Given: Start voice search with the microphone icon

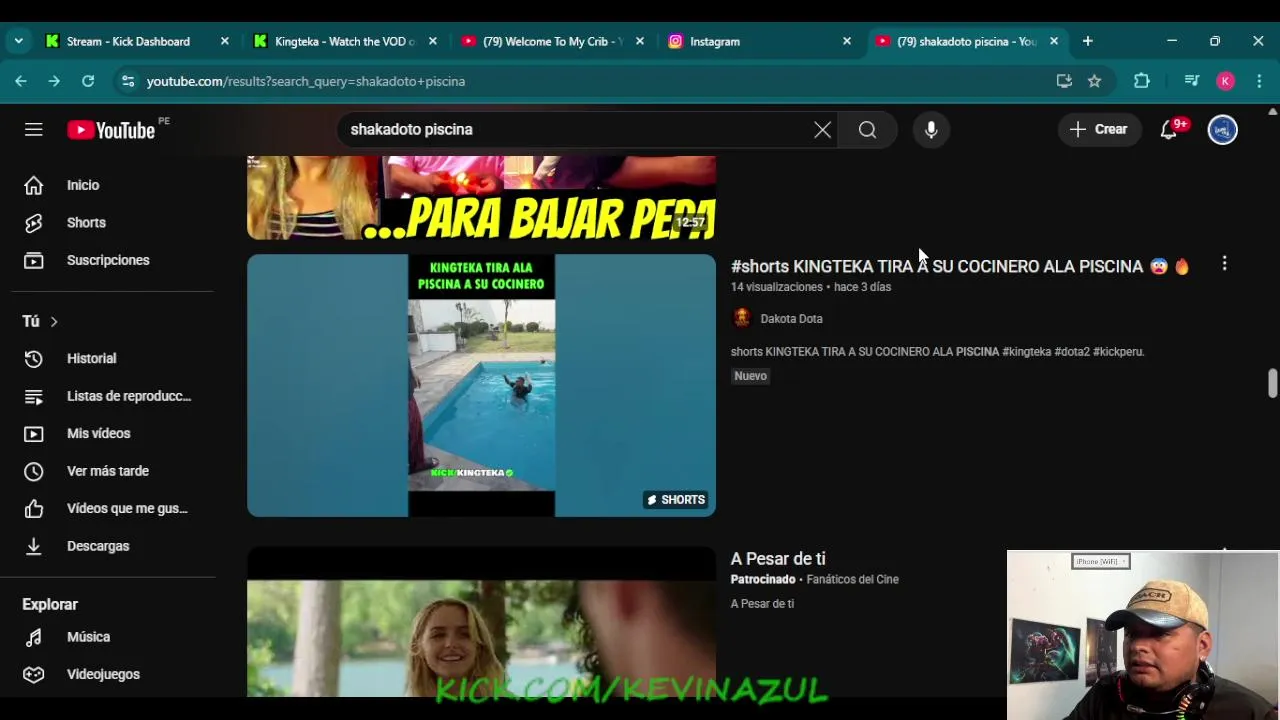Looking at the screenshot, I should [x=931, y=129].
